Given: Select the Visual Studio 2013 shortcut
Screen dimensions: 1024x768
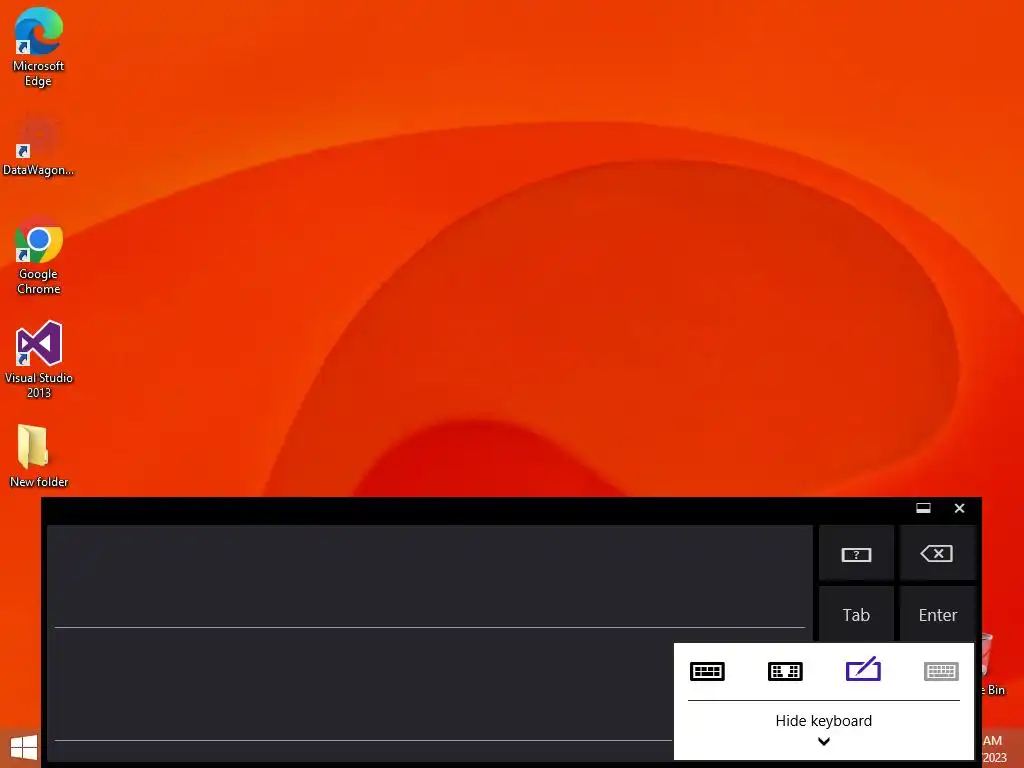Looking at the screenshot, I should pyautogui.click(x=39, y=359).
